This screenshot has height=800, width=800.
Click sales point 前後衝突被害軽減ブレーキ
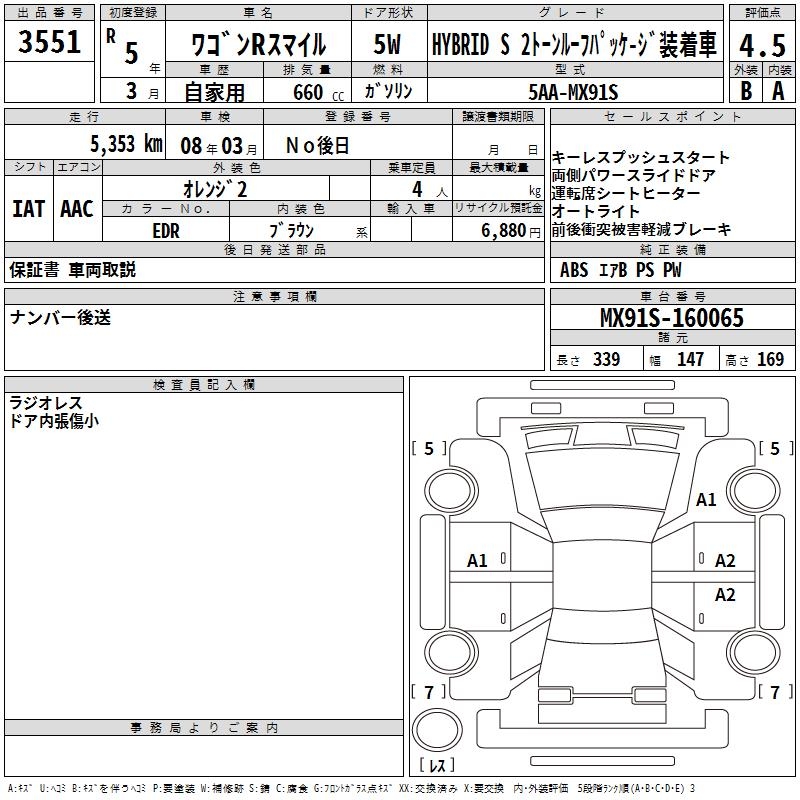(641, 229)
